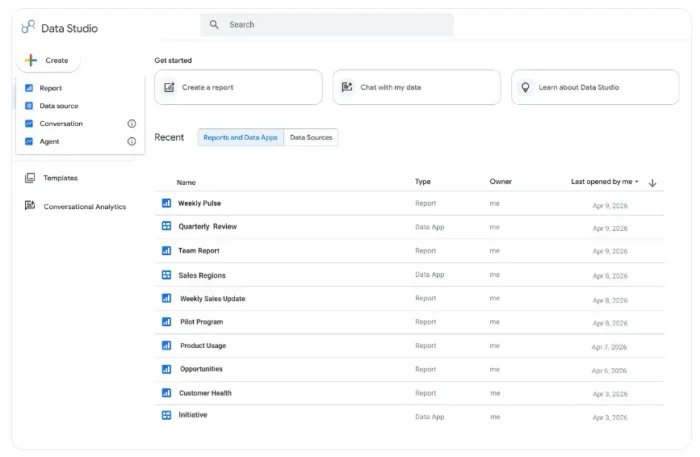The width and height of the screenshot is (700, 457).
Task: Open Templates in the sidebar
Action: click(60, 178)
